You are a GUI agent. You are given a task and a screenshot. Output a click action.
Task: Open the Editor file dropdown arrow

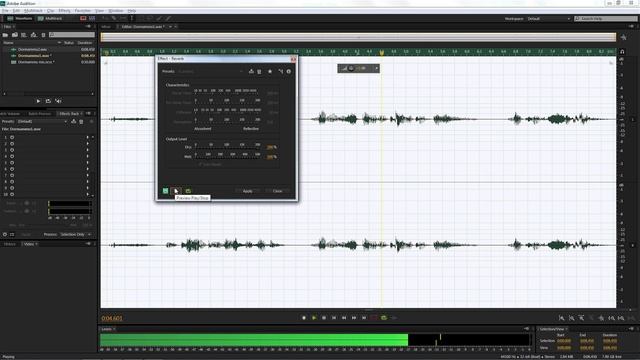tap(170, 27)
